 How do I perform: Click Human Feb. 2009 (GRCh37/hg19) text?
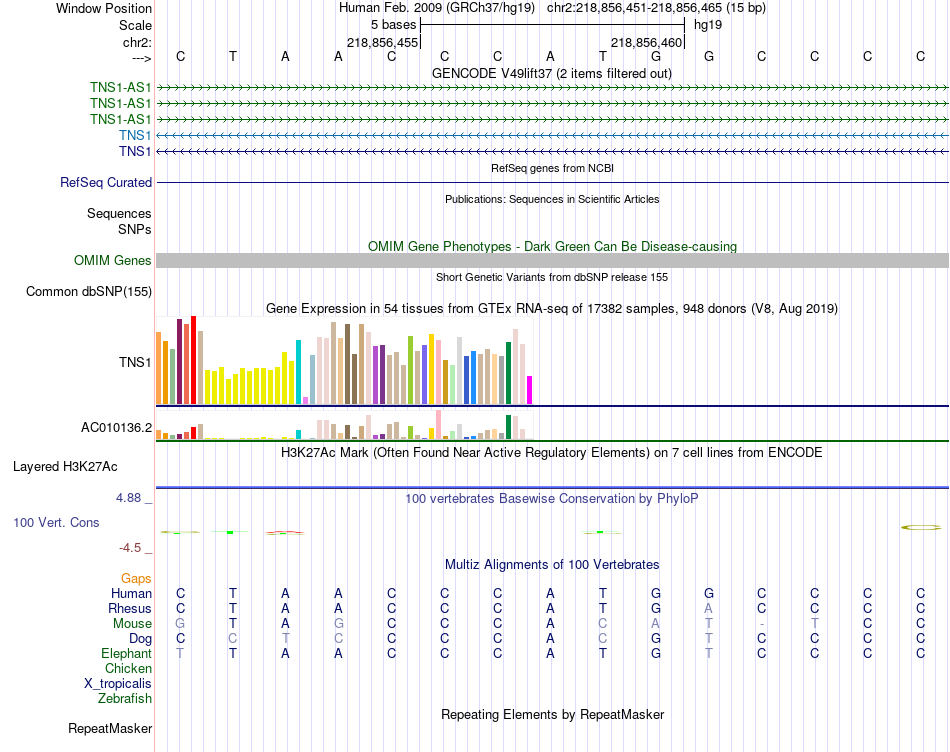click(437, 8)
